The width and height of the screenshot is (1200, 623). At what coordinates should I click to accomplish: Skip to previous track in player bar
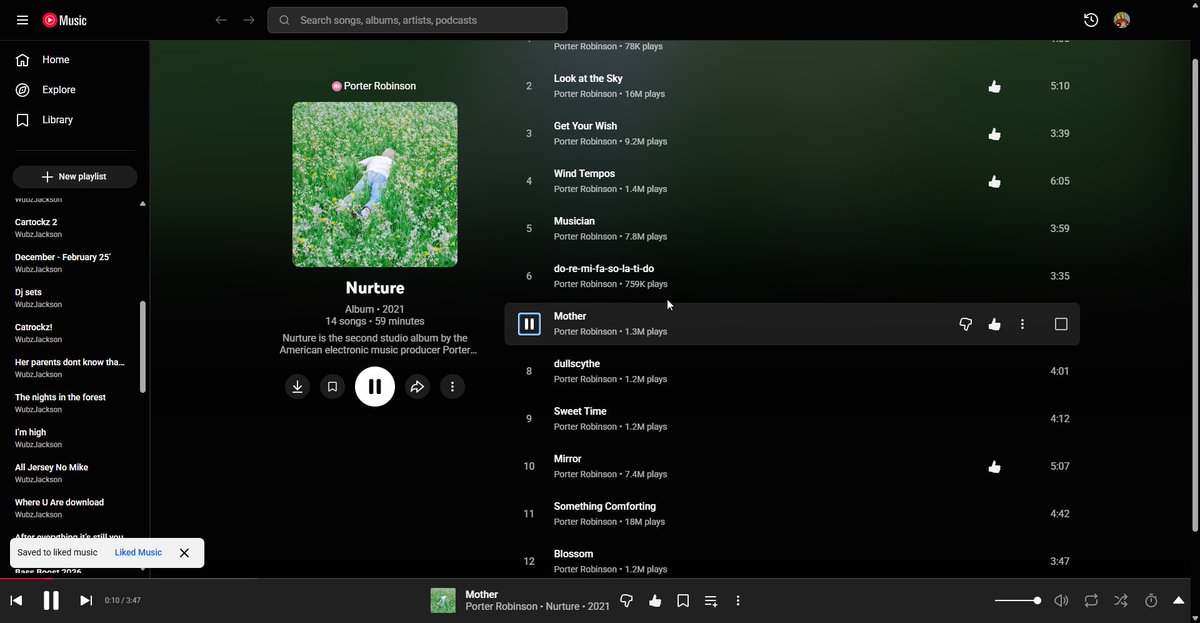coord(16,600)
